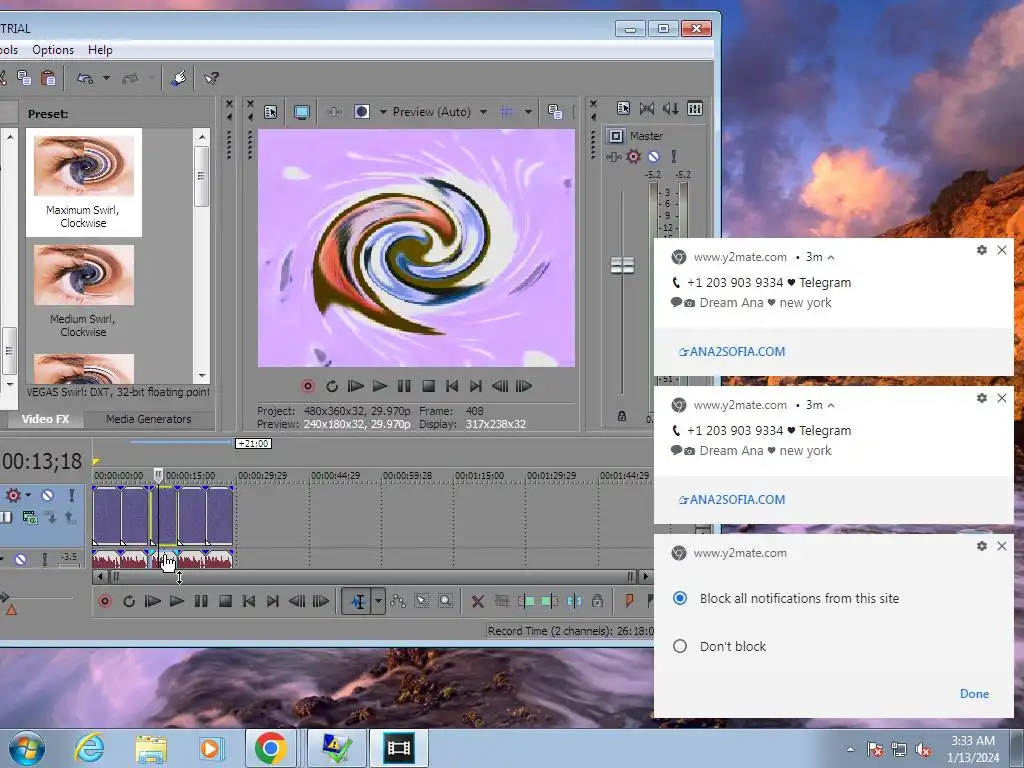Screen dimensions: 1024x768
Task: Click Master FX icon in mixer
Action: point(613,157)
